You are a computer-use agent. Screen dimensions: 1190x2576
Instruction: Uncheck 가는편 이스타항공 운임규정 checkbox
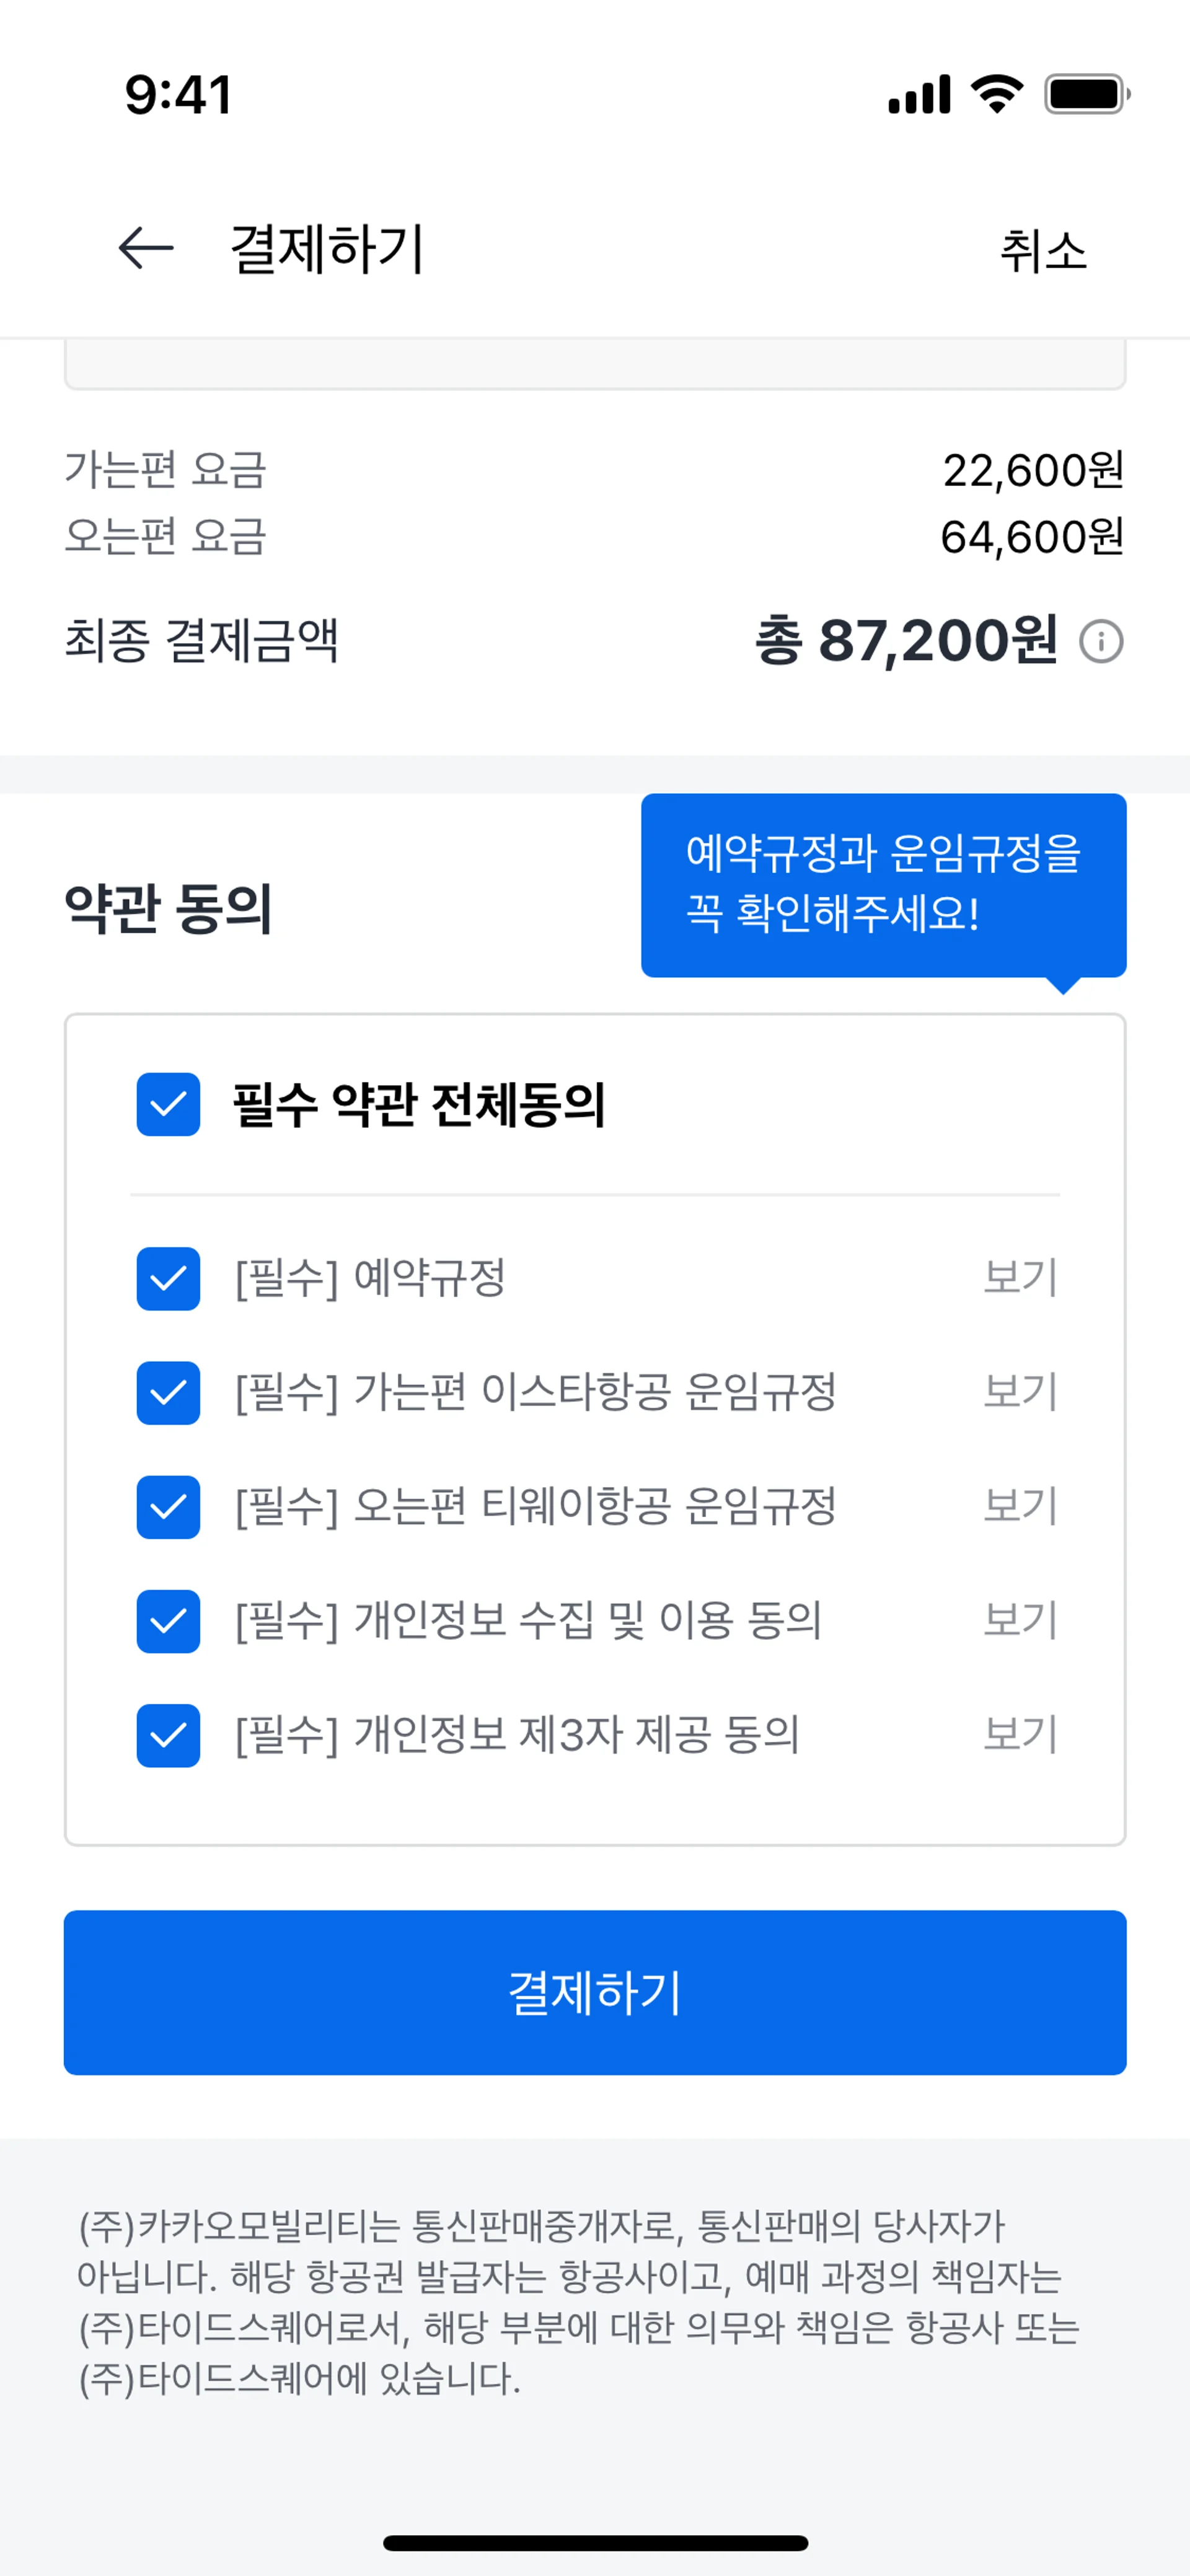pyautogui.click(x=168, y=1392)
